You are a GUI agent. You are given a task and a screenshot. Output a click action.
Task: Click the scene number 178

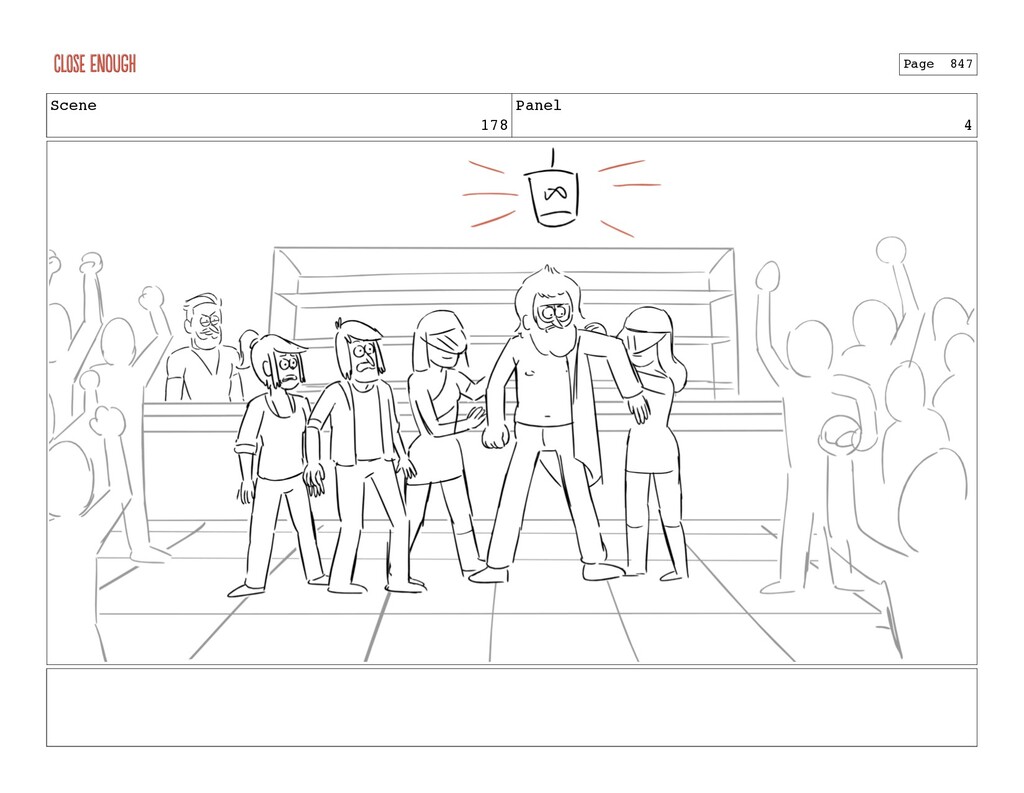click(494, 125)
